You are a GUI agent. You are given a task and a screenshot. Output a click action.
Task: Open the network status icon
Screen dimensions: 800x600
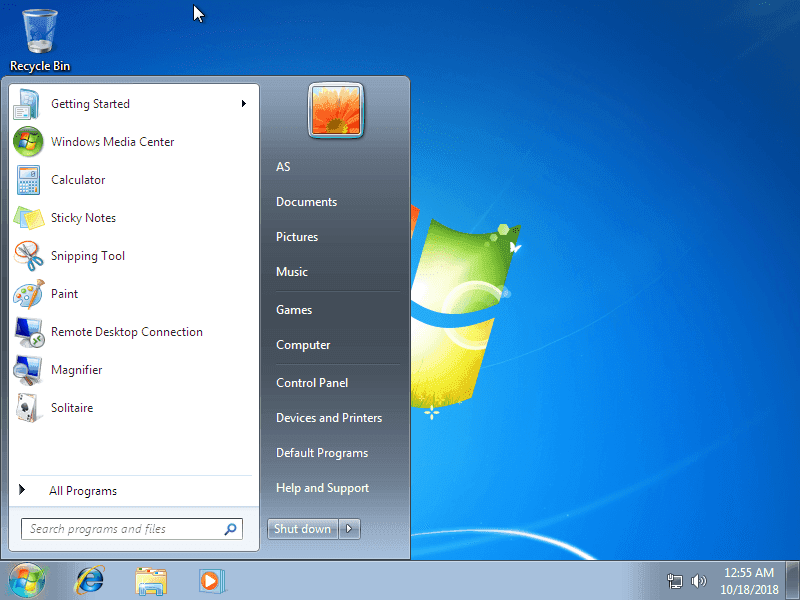pyautogui.click(x=675, y=580)
